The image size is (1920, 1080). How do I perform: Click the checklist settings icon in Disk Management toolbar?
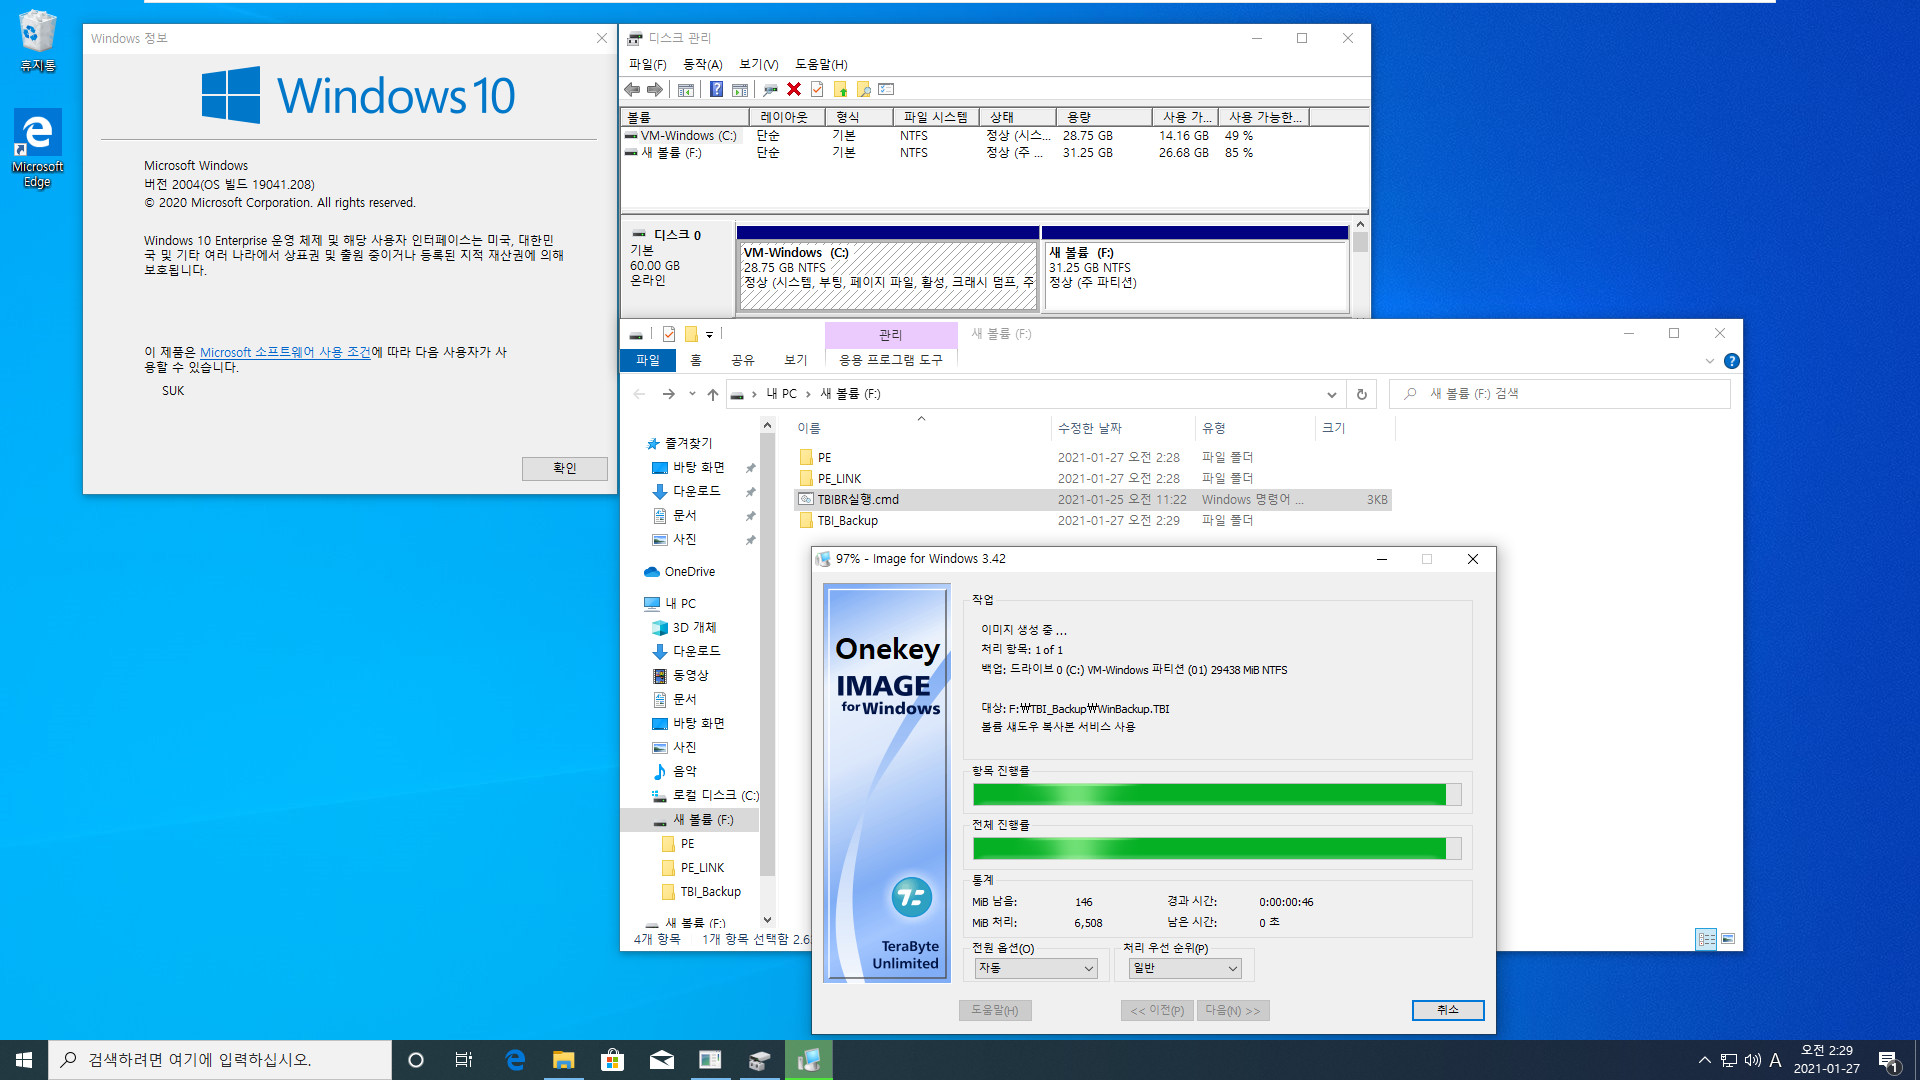(x=886, y=90)
